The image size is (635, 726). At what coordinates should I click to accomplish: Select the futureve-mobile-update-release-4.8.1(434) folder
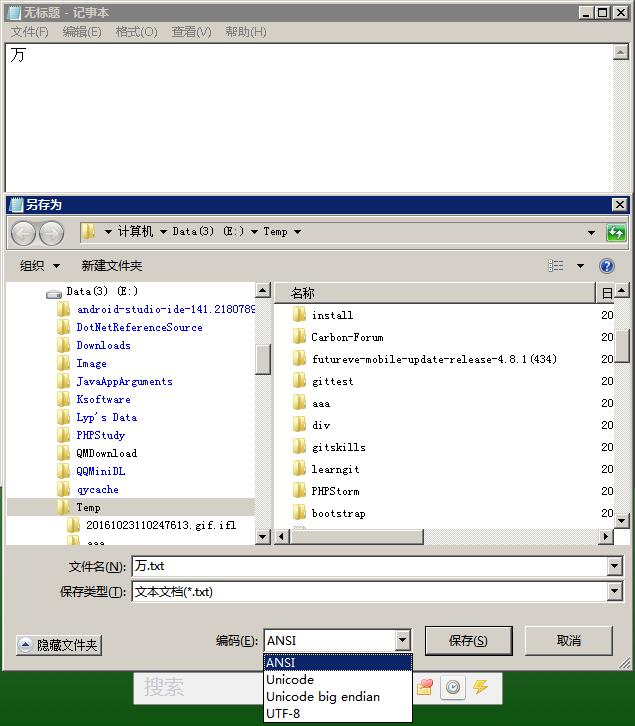coord(434,359)
